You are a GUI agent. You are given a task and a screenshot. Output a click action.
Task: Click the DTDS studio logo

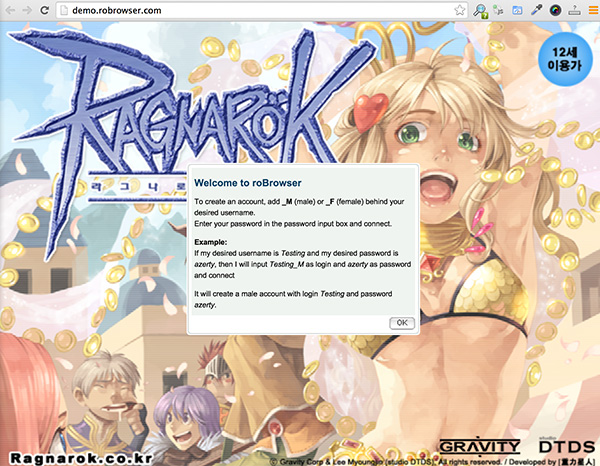coord(566,446)
